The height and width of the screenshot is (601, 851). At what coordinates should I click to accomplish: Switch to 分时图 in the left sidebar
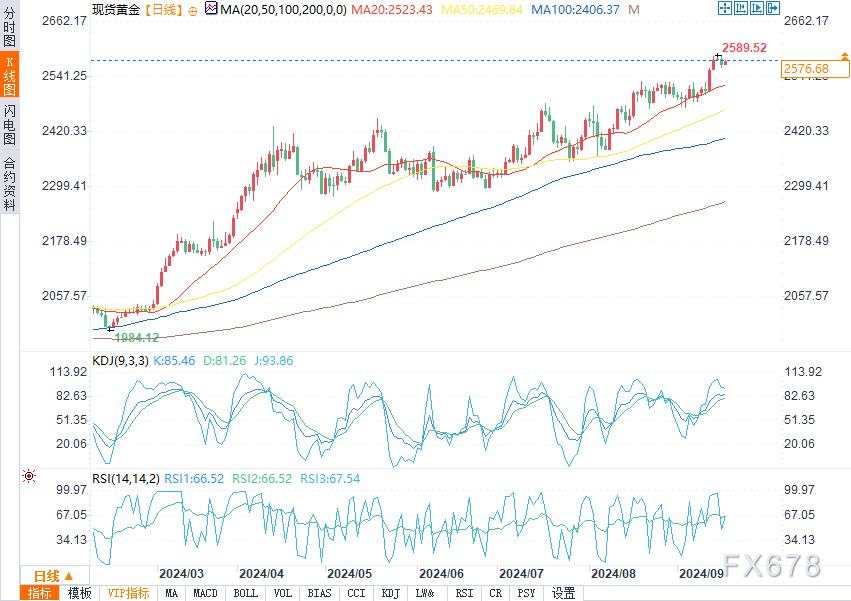9,26
